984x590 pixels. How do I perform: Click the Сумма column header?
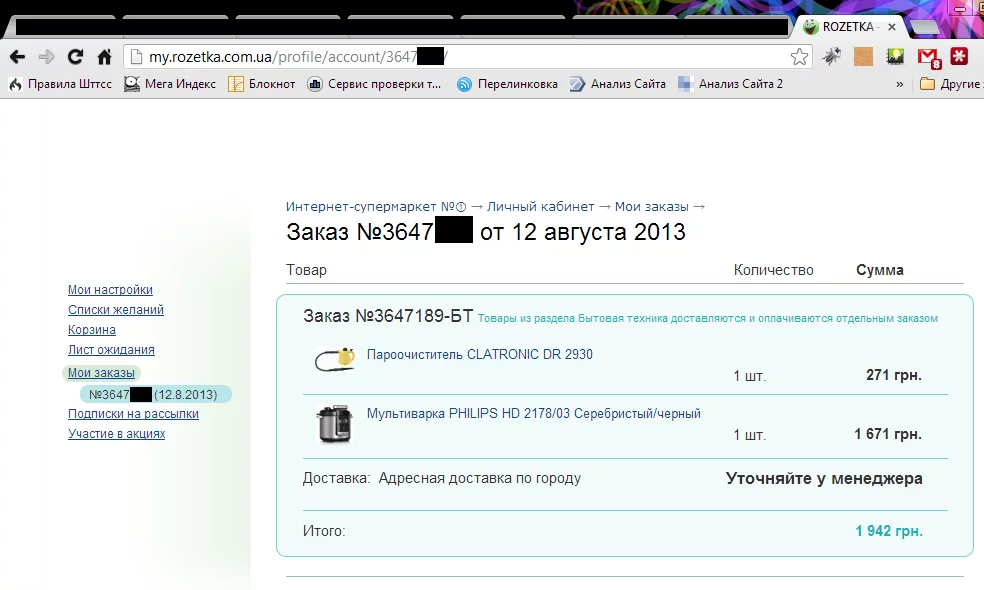(880, 270)
